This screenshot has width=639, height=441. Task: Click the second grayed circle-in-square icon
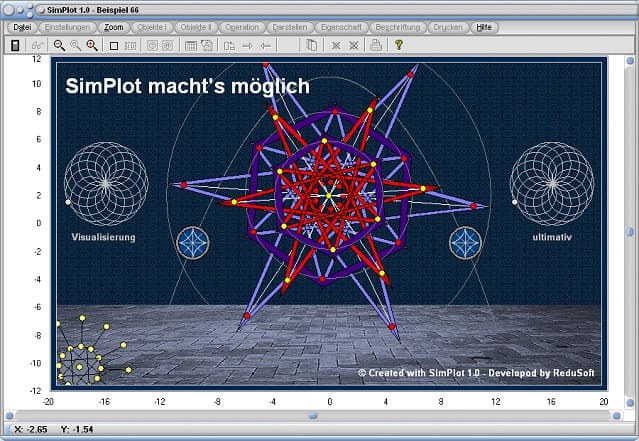click(x=167, y=45)
